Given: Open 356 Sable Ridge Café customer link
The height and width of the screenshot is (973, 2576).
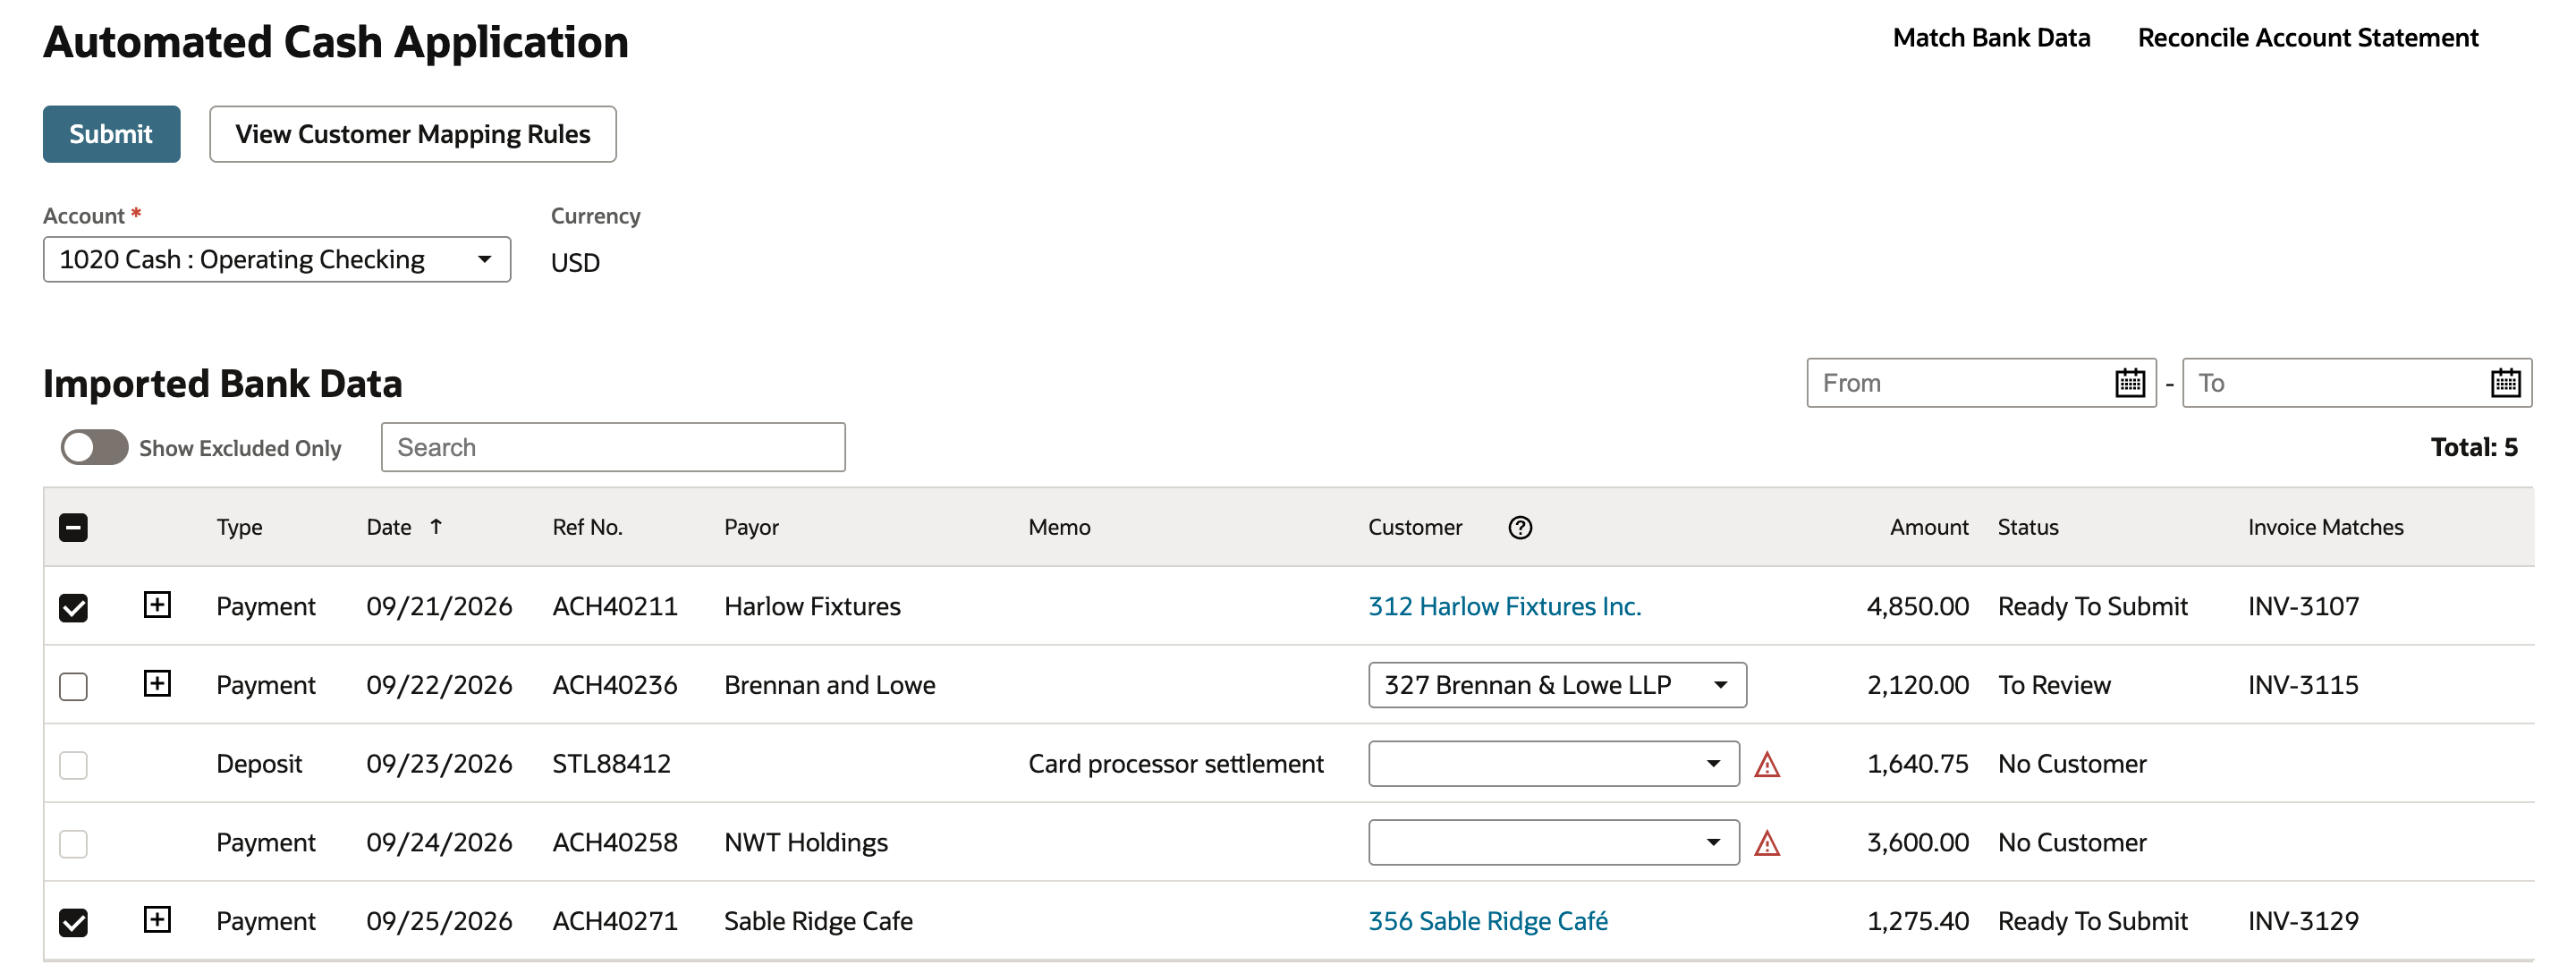Looking at the screenshot, I should point(1487,921).
